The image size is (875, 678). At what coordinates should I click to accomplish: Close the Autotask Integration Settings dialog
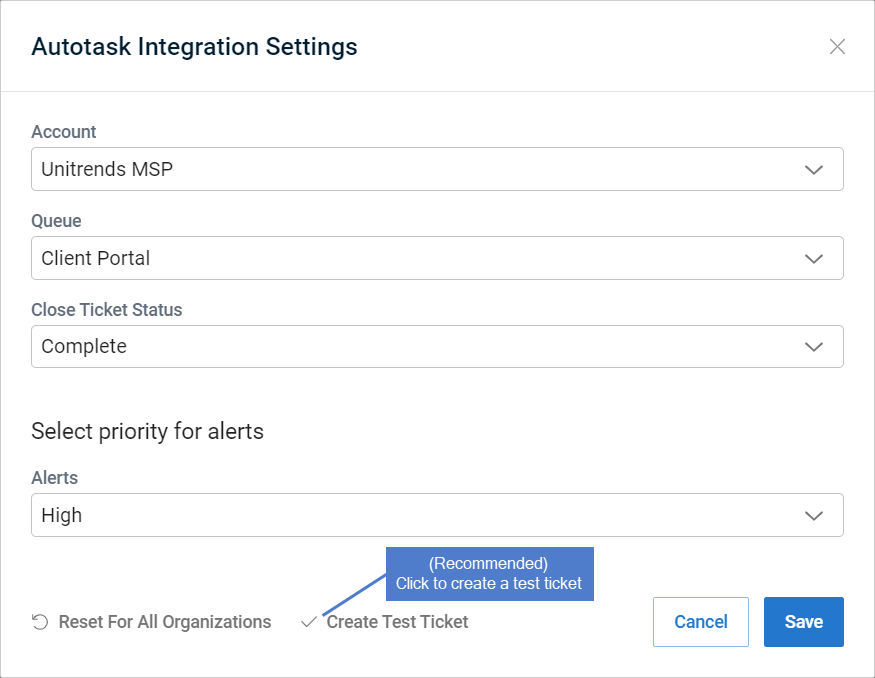pos(837,46)
